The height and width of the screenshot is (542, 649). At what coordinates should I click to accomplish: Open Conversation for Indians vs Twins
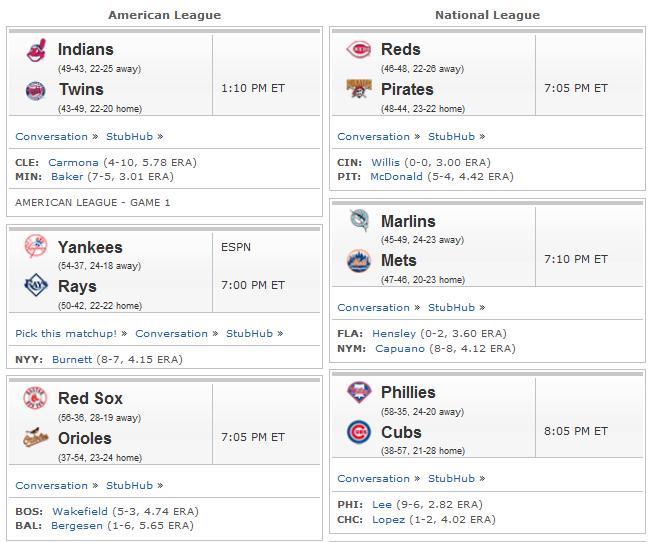click(x=52, y=137)
